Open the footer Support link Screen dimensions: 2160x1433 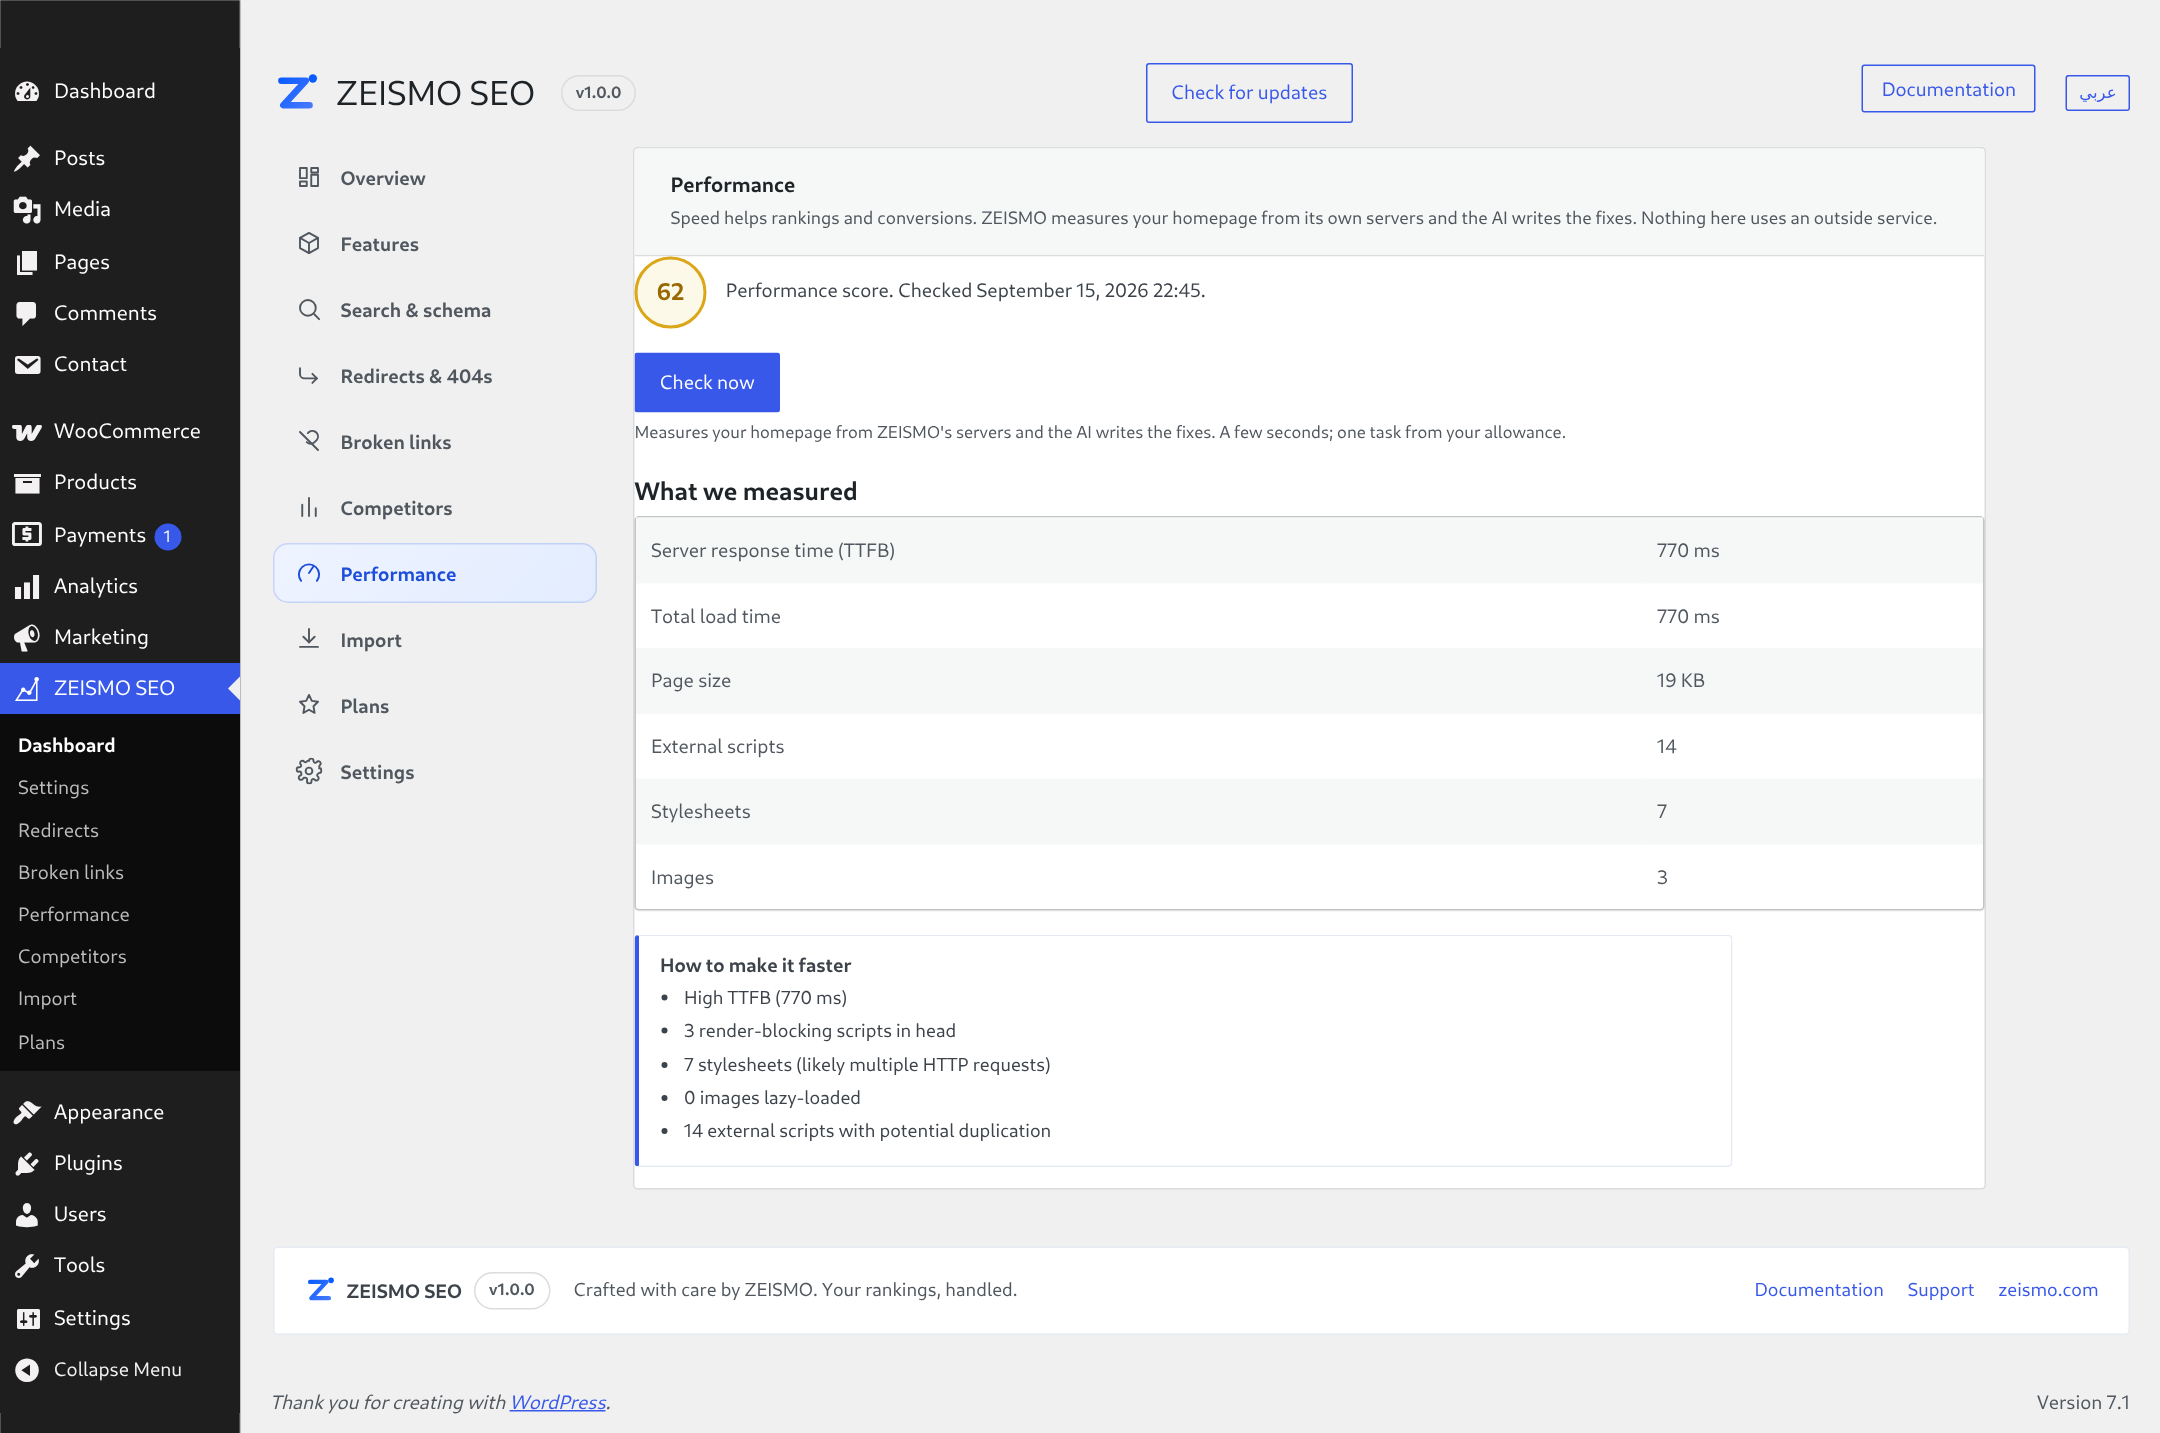coord(1940,1290)
